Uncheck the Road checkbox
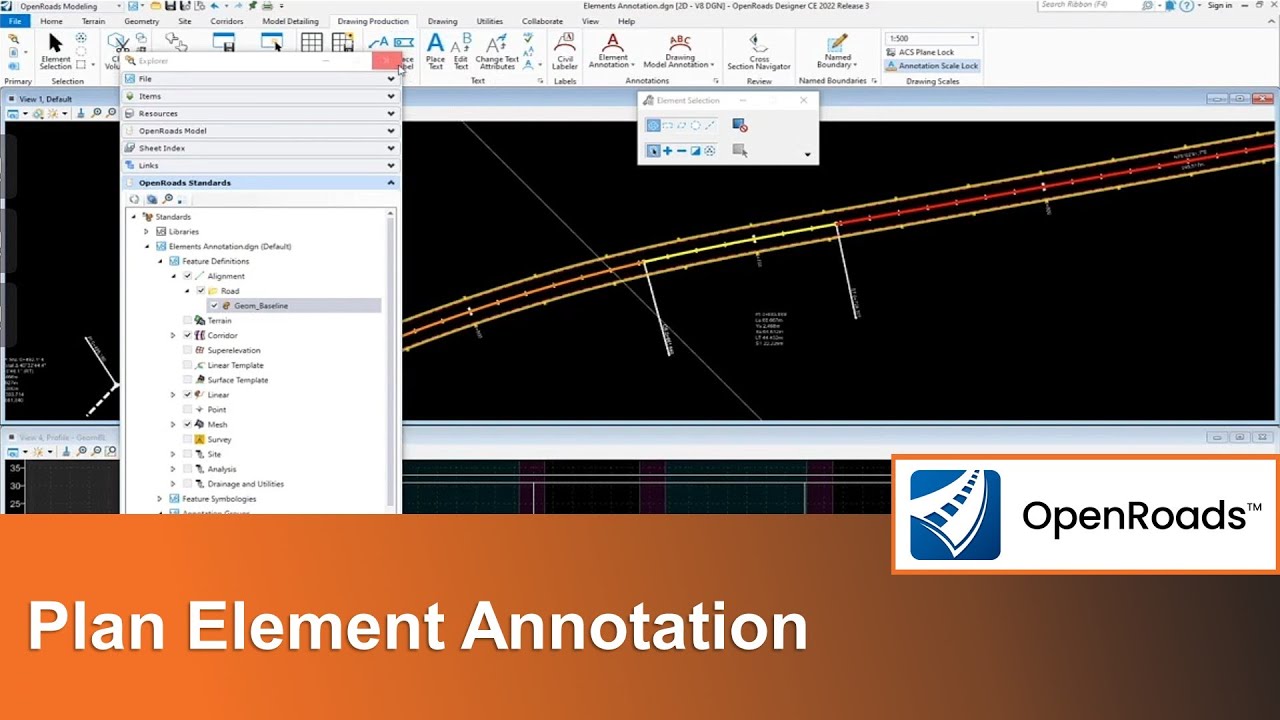 (201, 291)
